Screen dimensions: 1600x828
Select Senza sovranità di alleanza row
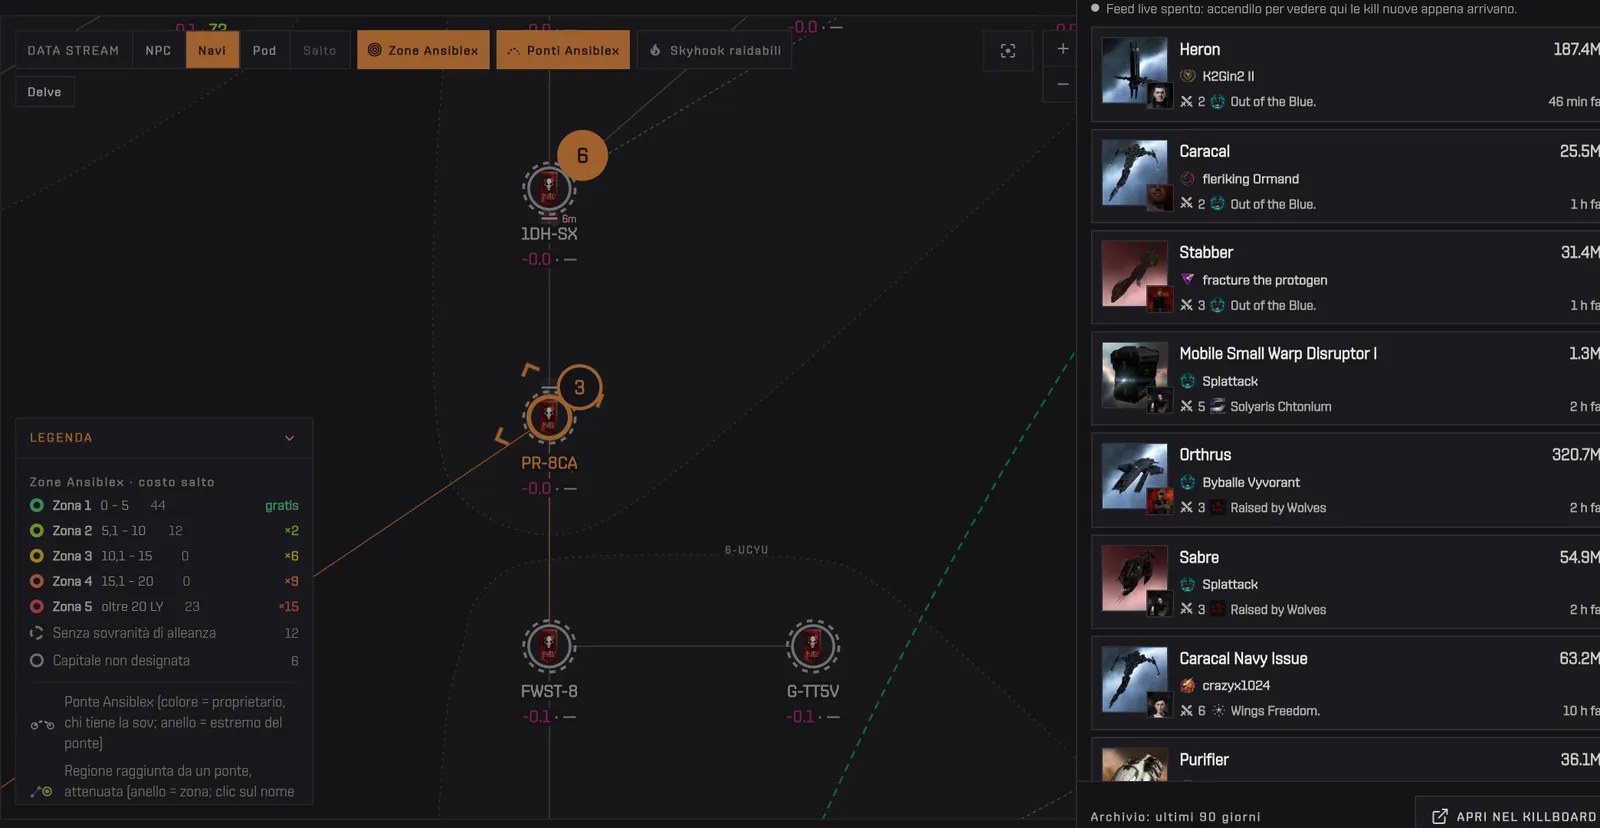click(164, 633)
